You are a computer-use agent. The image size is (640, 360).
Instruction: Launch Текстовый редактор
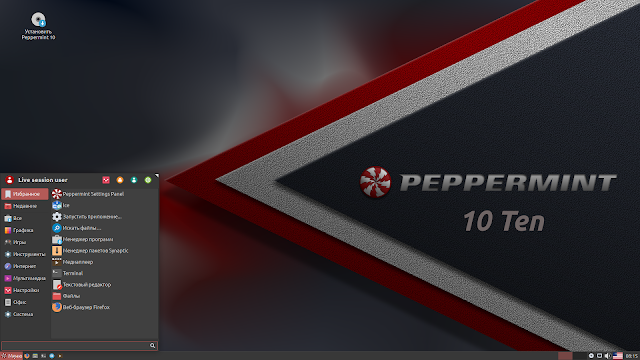pos(104,284)
